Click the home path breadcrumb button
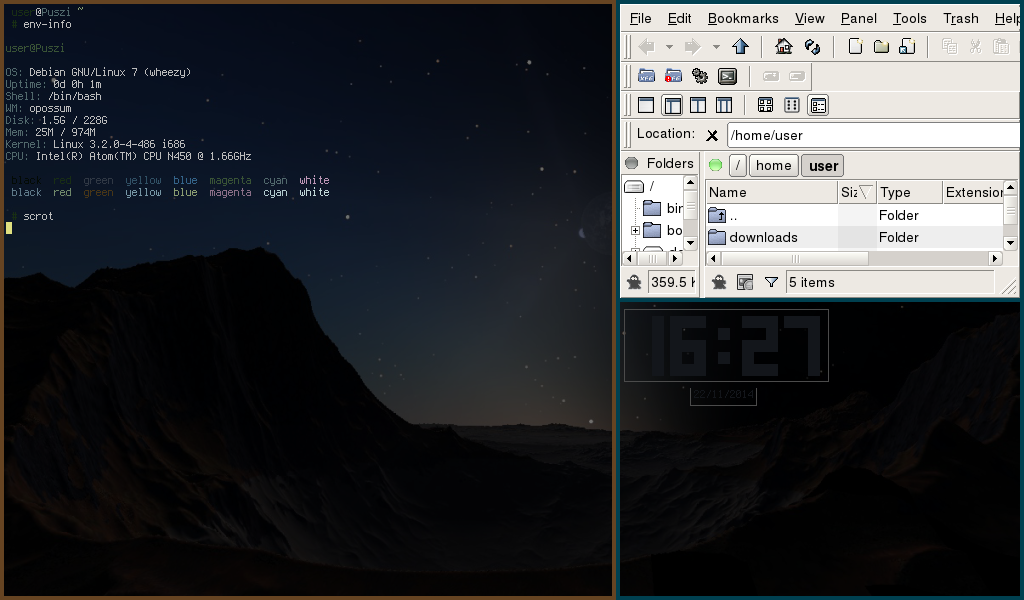This screenshot has height=600, width=1024. click(x=773, y=166)
